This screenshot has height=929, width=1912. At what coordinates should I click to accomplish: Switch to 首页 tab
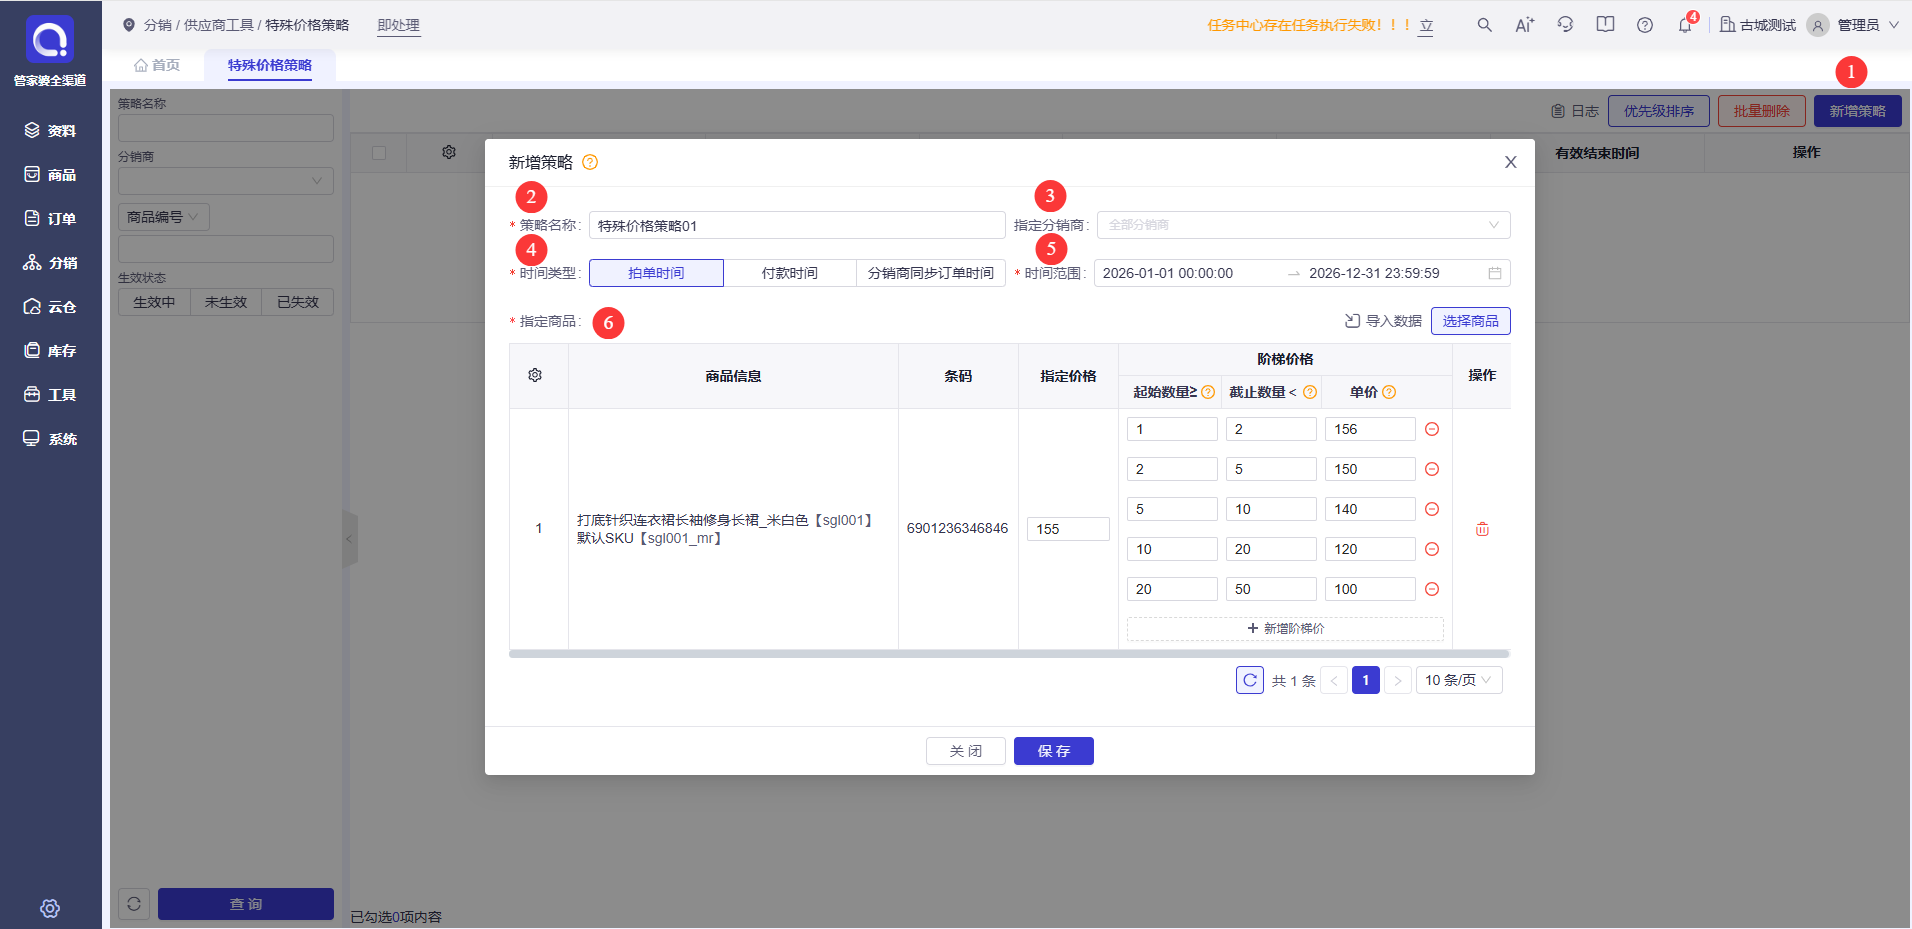click(157, 65)
